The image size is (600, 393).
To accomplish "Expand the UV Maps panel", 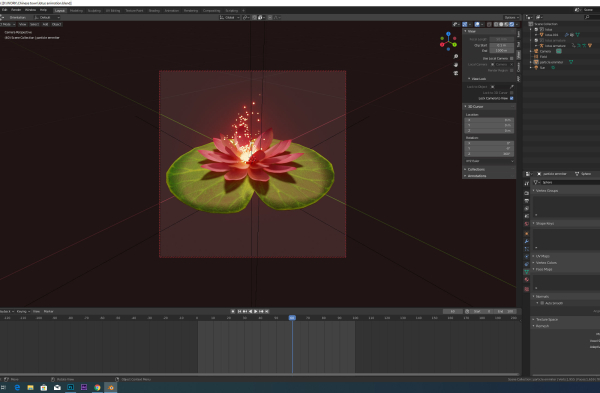I will (534, 256).
